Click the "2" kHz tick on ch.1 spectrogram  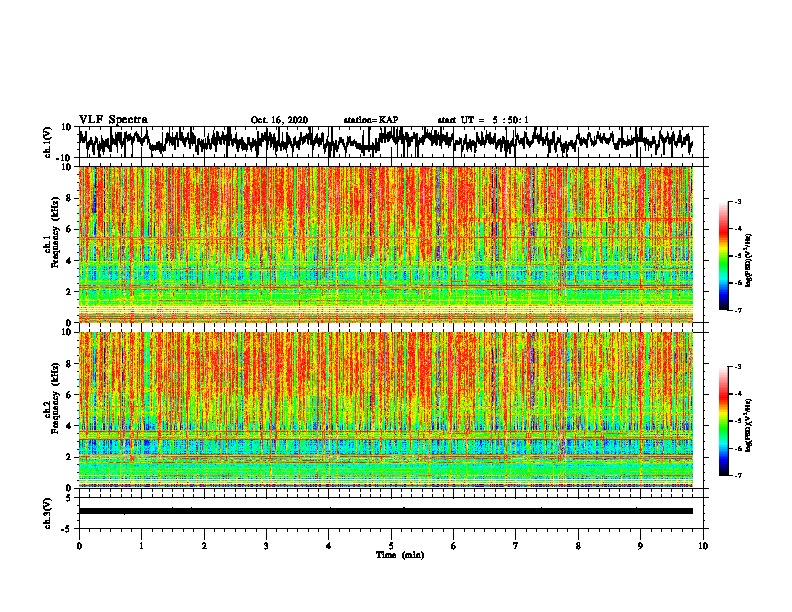click(69, 291)
